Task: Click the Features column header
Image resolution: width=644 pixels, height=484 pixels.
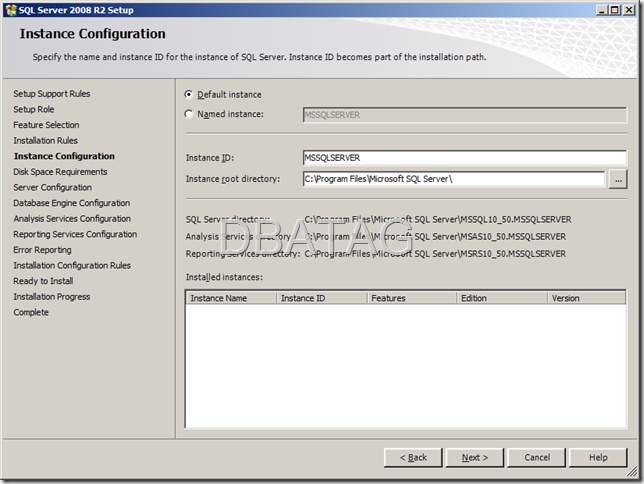Action: coord(412,298)
